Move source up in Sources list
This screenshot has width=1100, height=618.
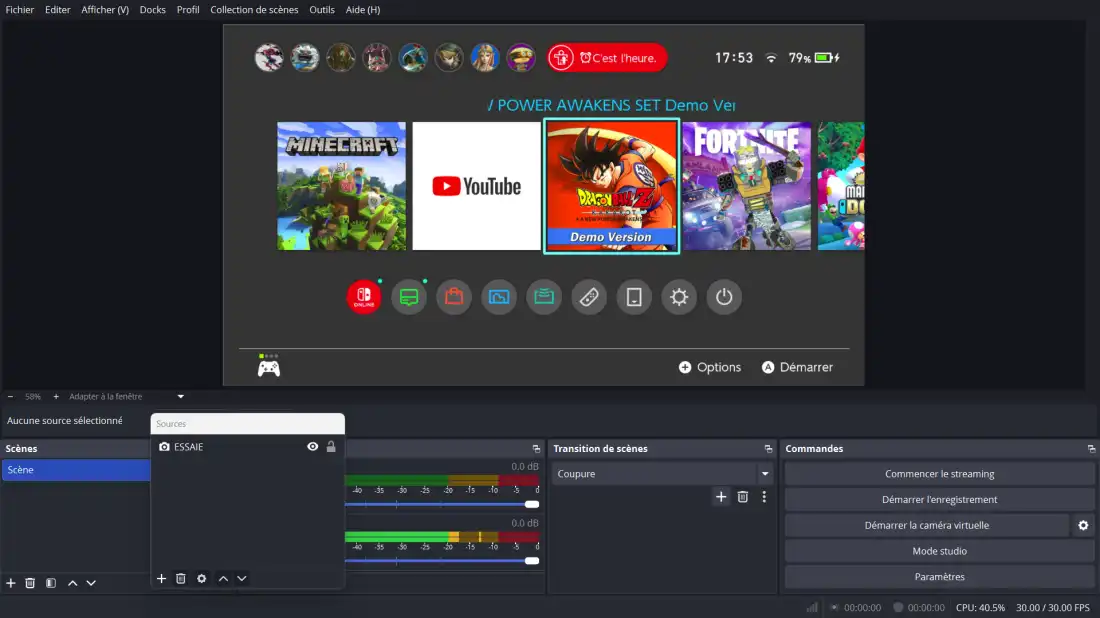[223, 579]
